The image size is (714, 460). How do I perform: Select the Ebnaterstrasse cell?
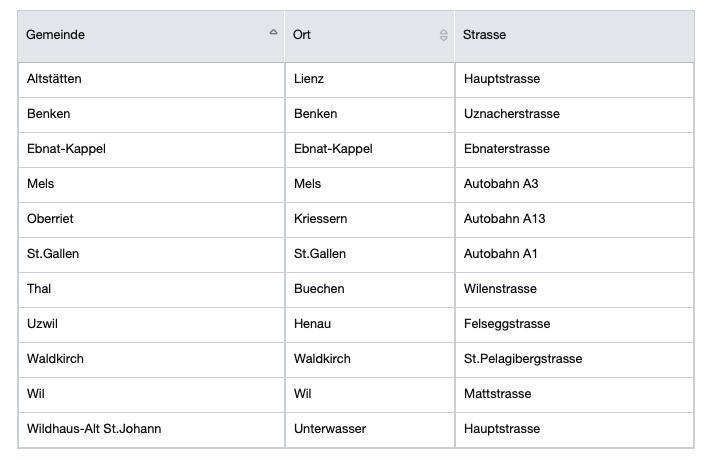[506, 149]
